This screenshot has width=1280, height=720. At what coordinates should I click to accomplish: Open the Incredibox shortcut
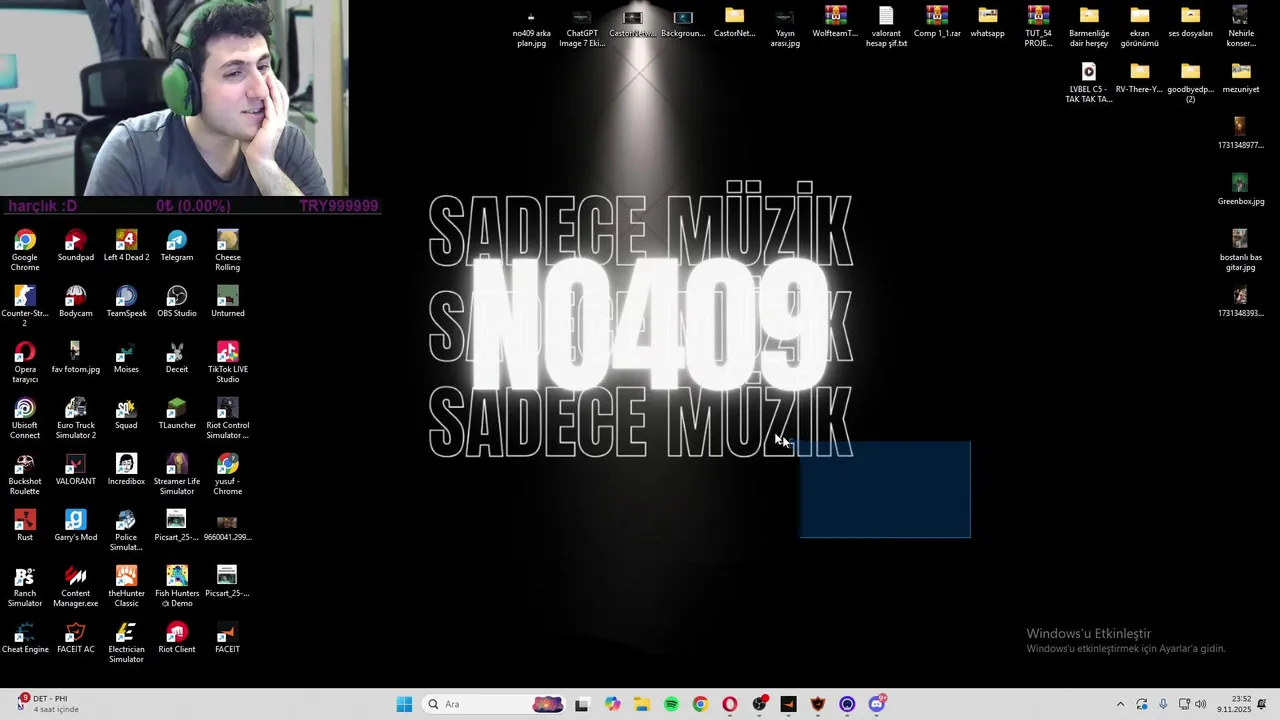point(126,470)
